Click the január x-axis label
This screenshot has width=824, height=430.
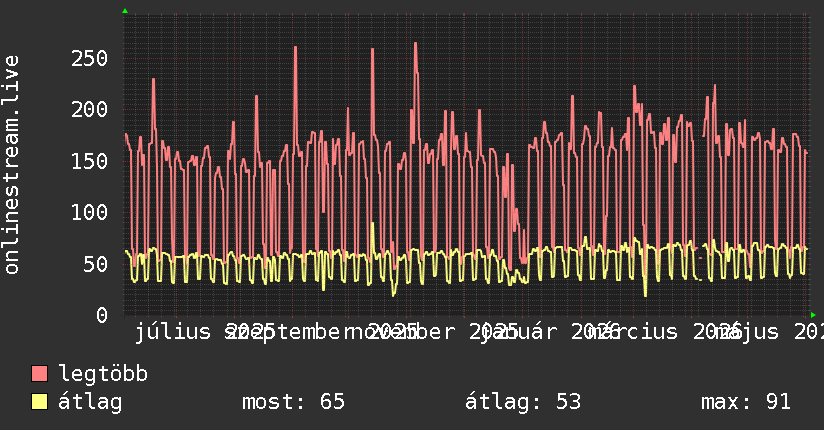tap(519, 332)
